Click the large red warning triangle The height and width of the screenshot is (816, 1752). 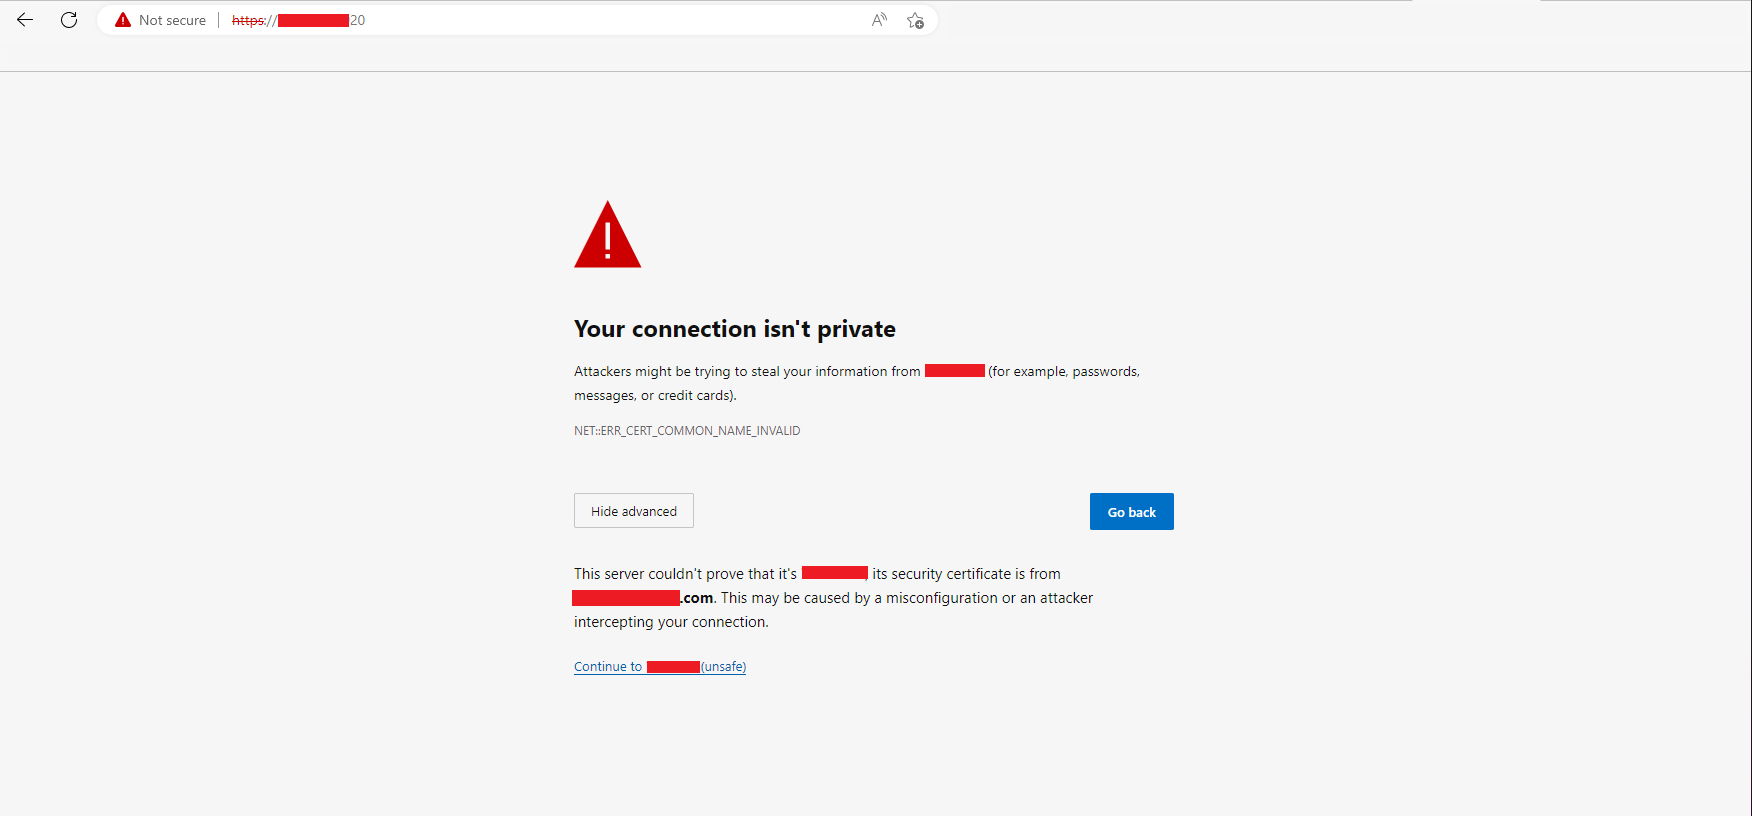click(607, 237)
